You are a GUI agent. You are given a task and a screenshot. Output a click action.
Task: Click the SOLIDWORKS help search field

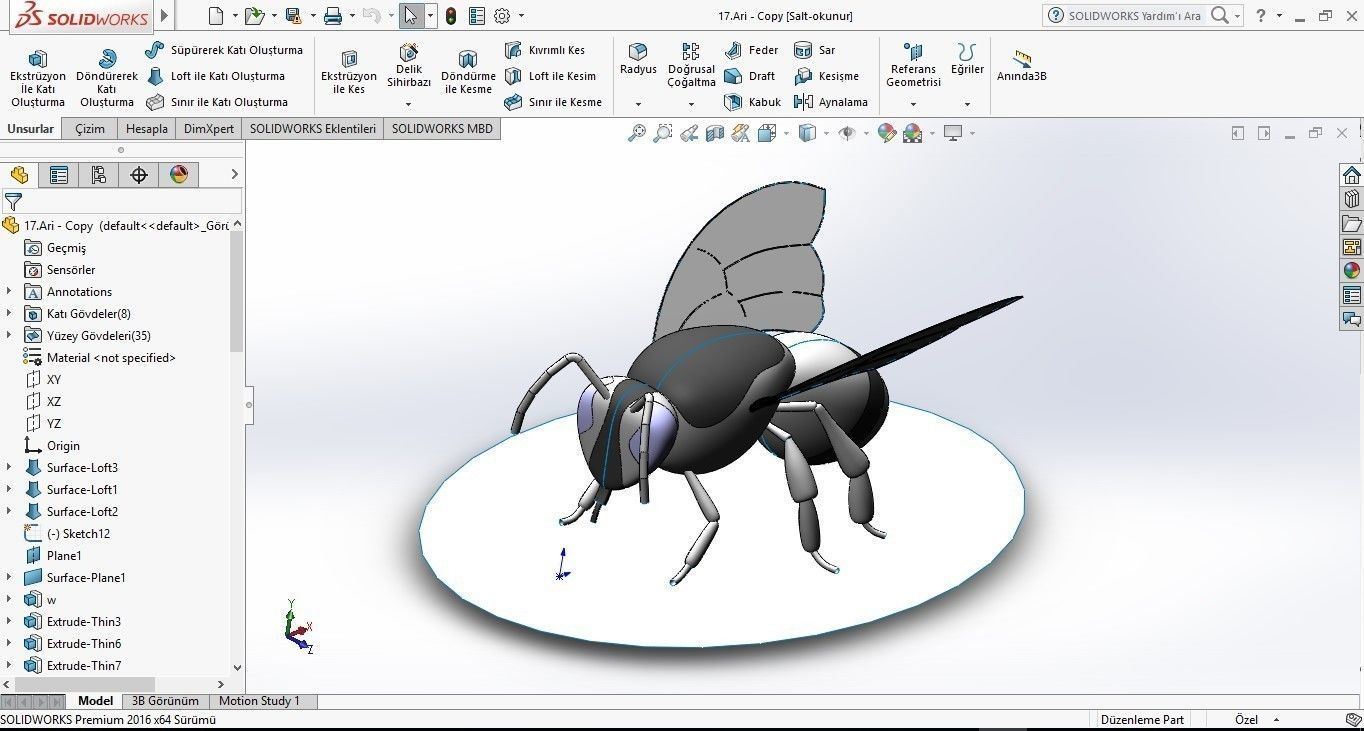point(1135,16)
